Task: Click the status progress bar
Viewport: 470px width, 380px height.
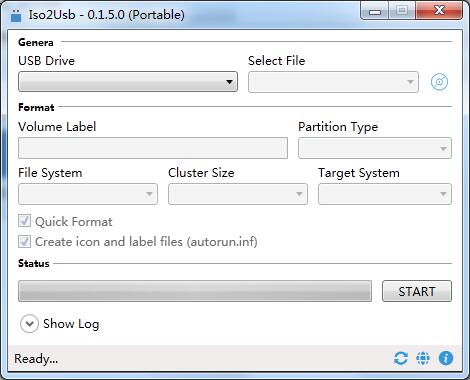Action: pyautogui.click(x=195, y=291)
